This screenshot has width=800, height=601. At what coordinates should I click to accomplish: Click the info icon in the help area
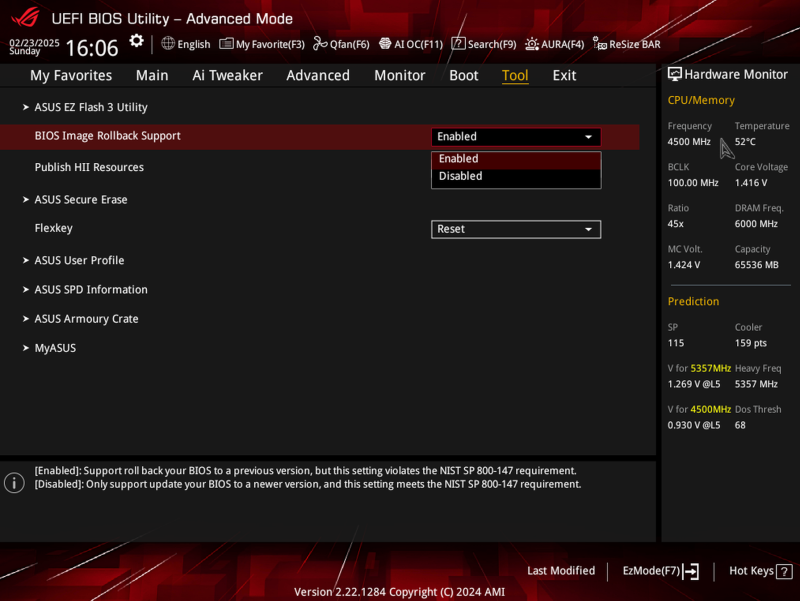[x=14, y=483]
